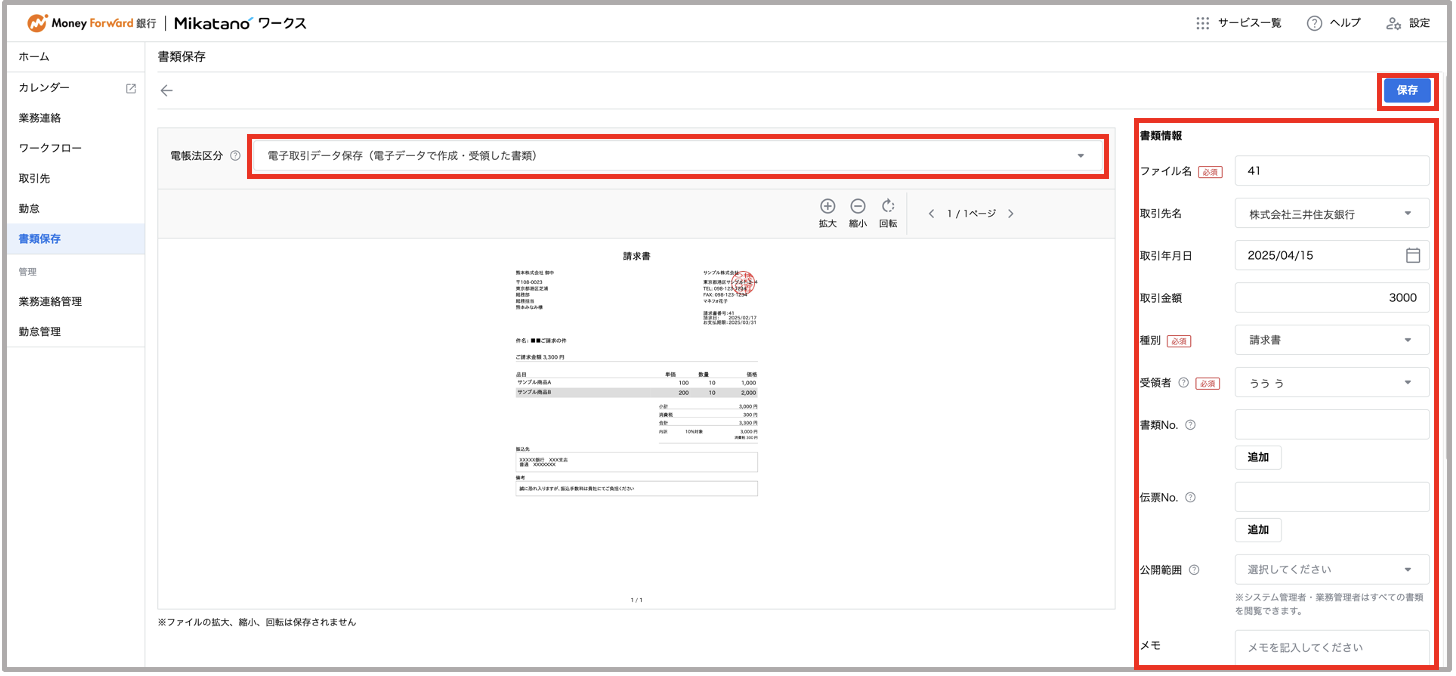
Task: Click the 管理 section label in sidebar
Action: 27,271
